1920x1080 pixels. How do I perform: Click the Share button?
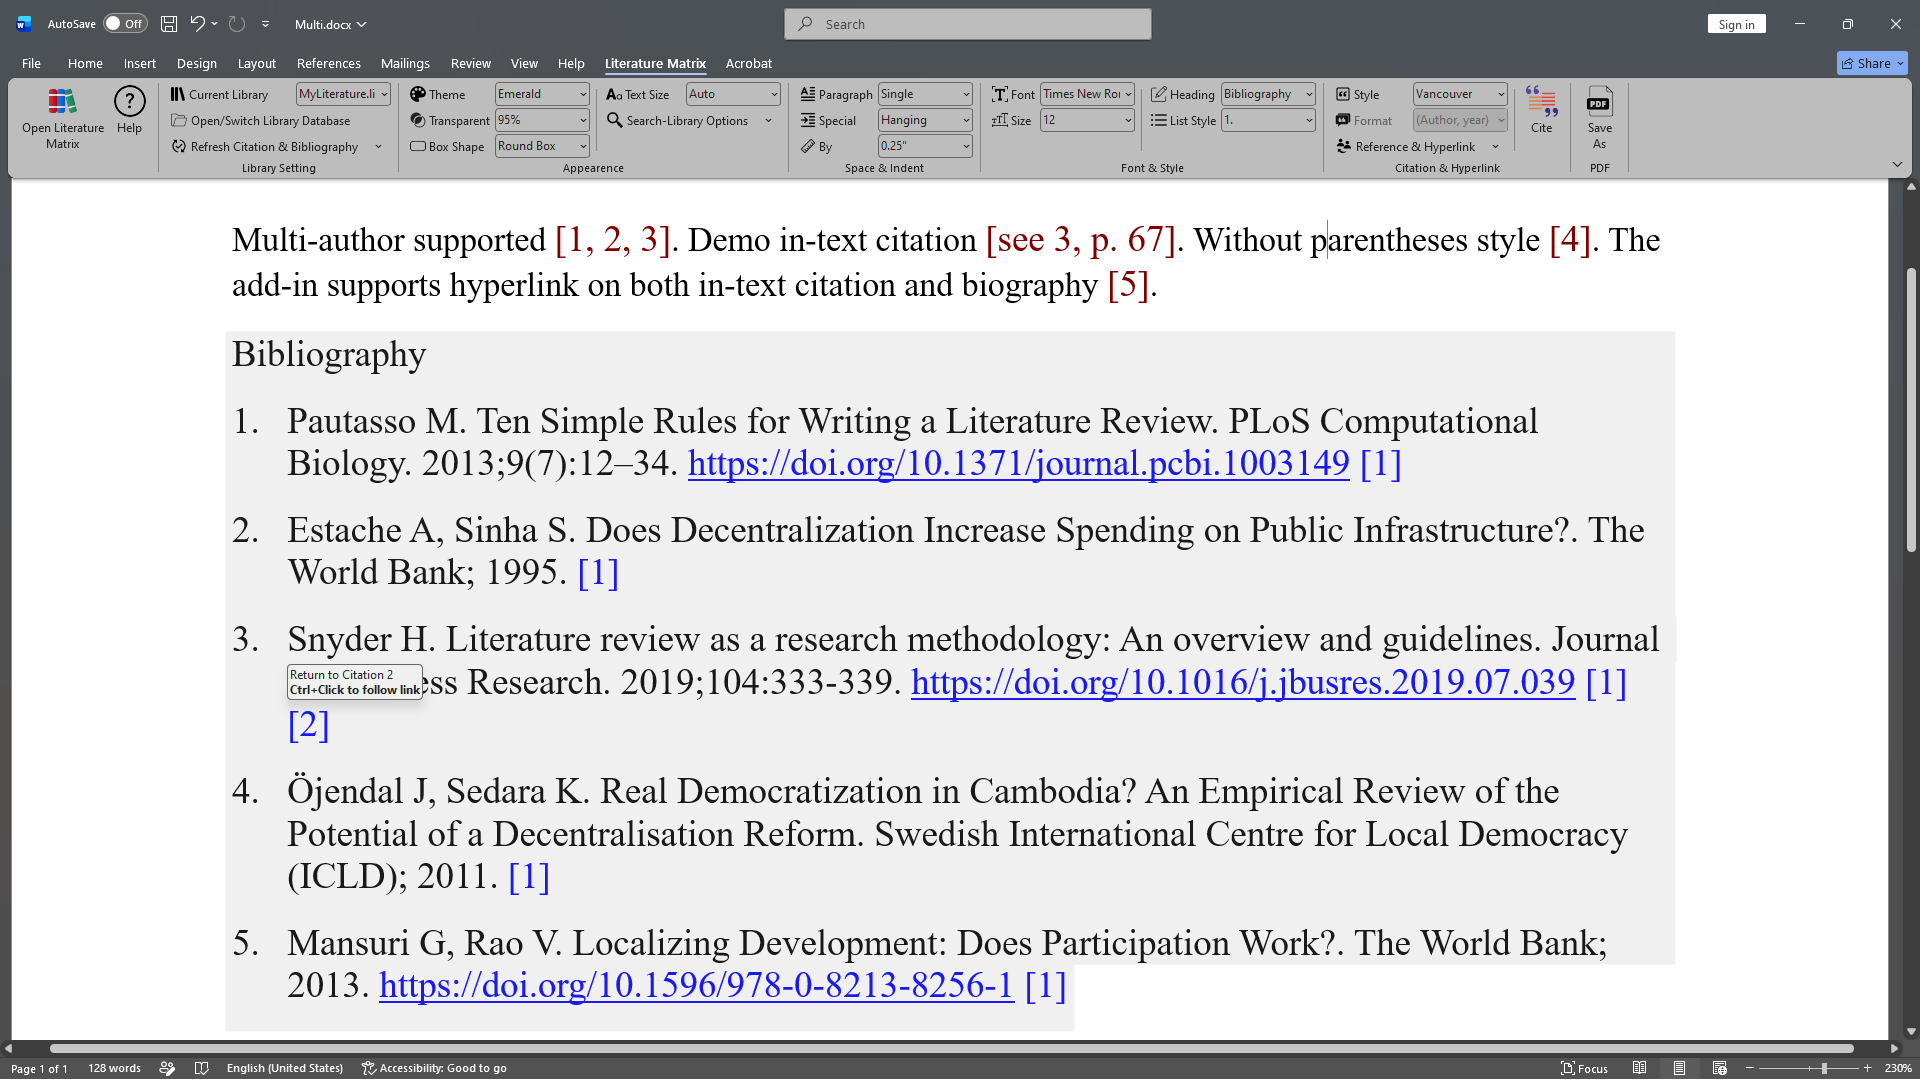1872,63
